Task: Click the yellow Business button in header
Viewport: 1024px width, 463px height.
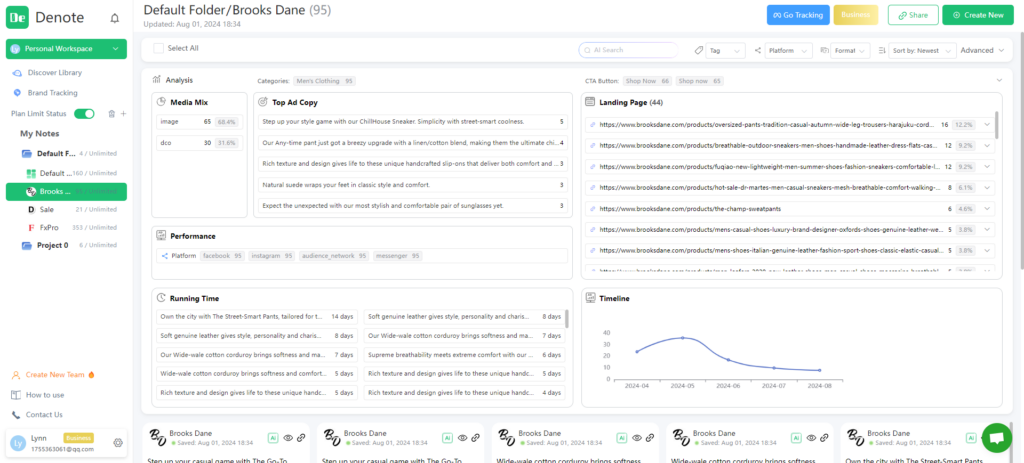Action: point(856,15)
